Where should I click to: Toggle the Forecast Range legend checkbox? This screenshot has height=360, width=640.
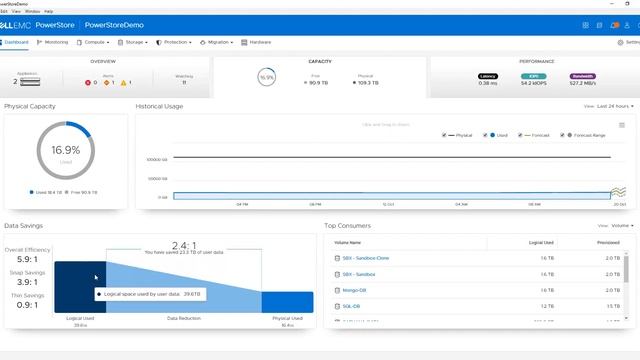click(x=562, y=135)
